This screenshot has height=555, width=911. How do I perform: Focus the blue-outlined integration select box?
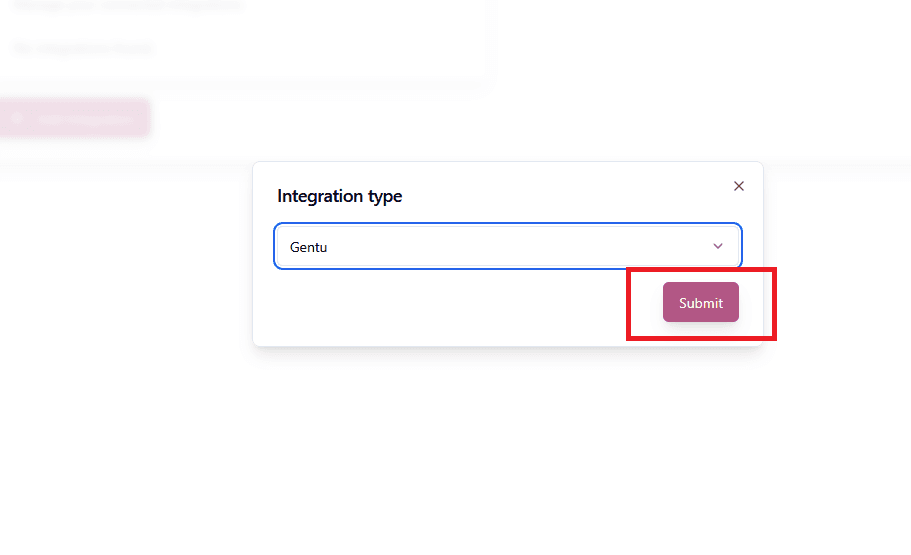coord(508,246)
